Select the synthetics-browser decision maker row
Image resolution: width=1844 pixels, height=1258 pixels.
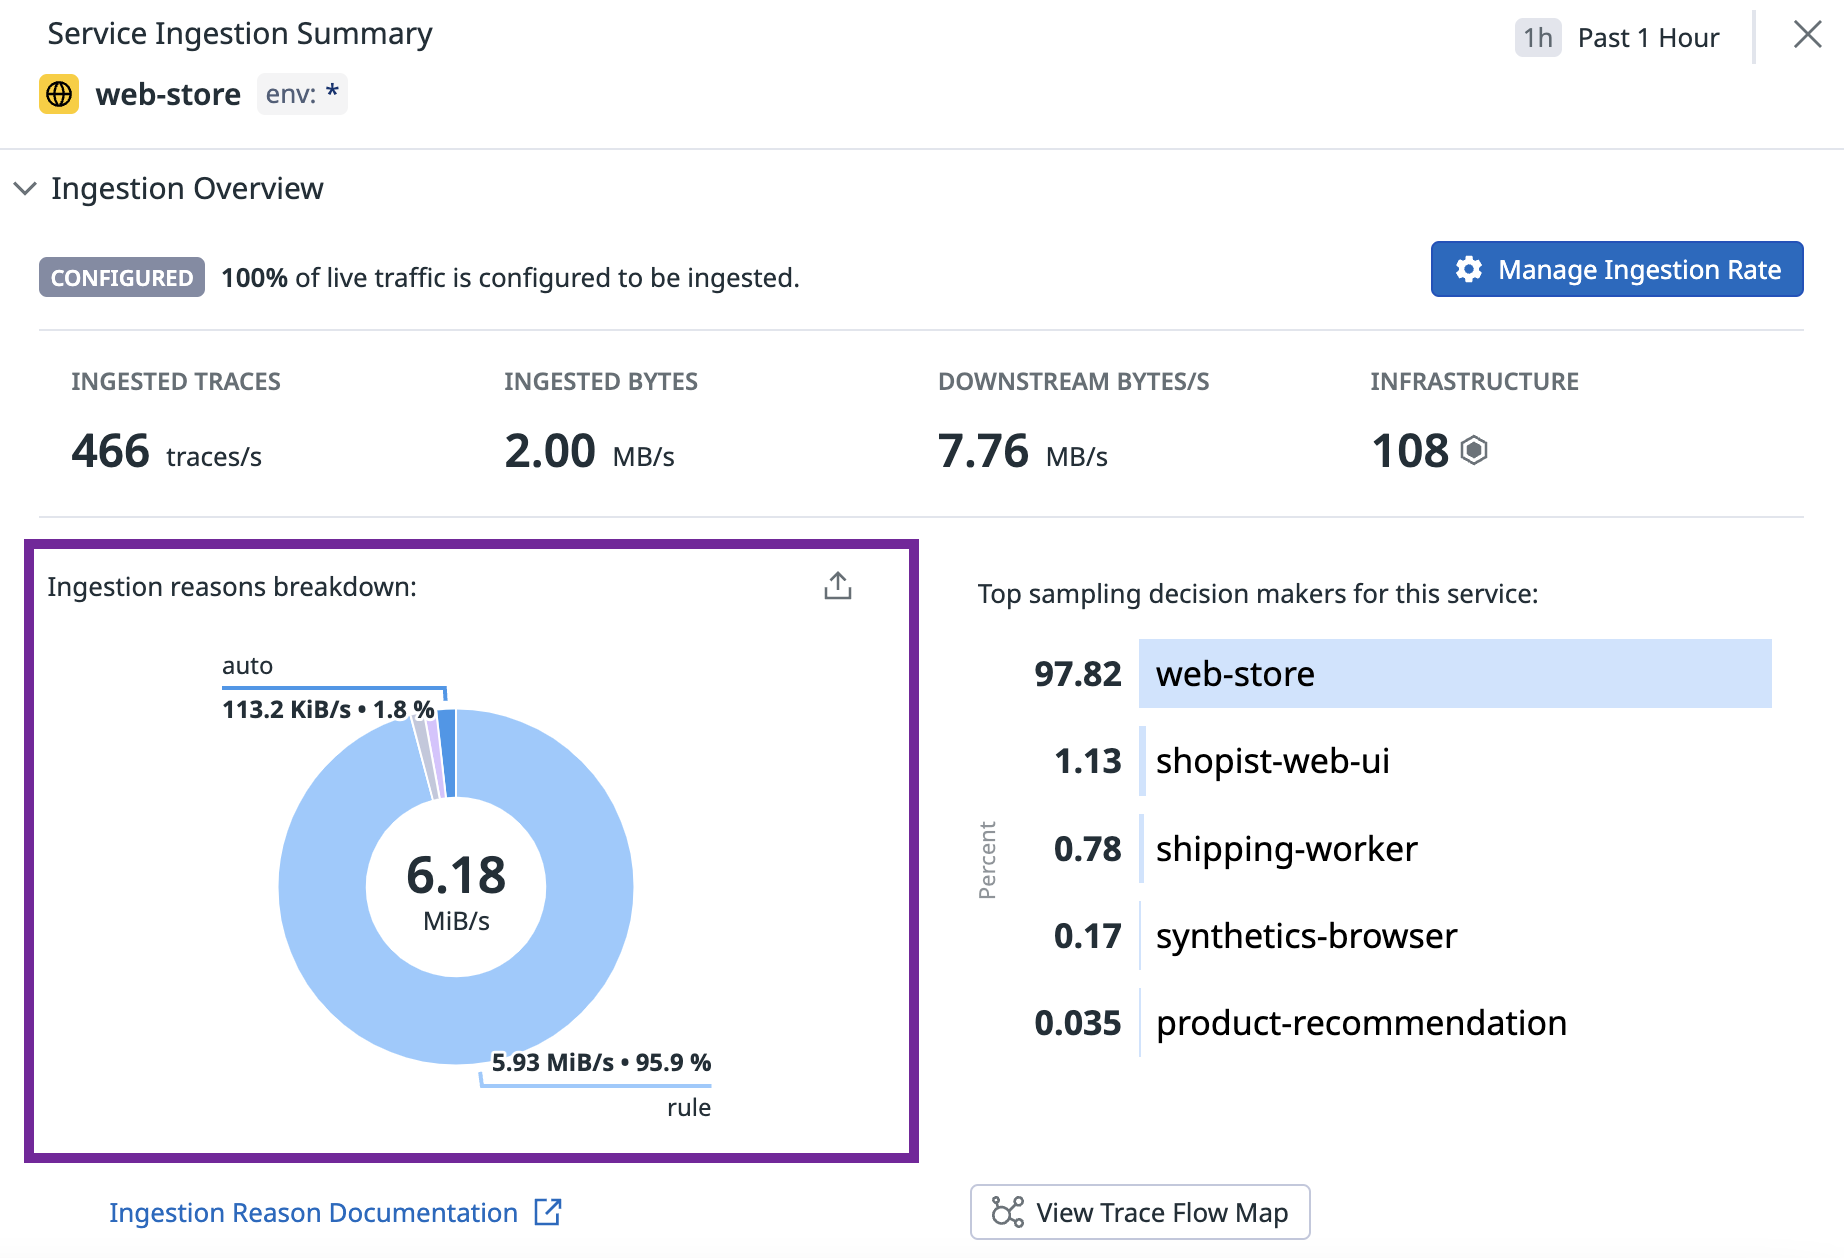[1306, 936]
